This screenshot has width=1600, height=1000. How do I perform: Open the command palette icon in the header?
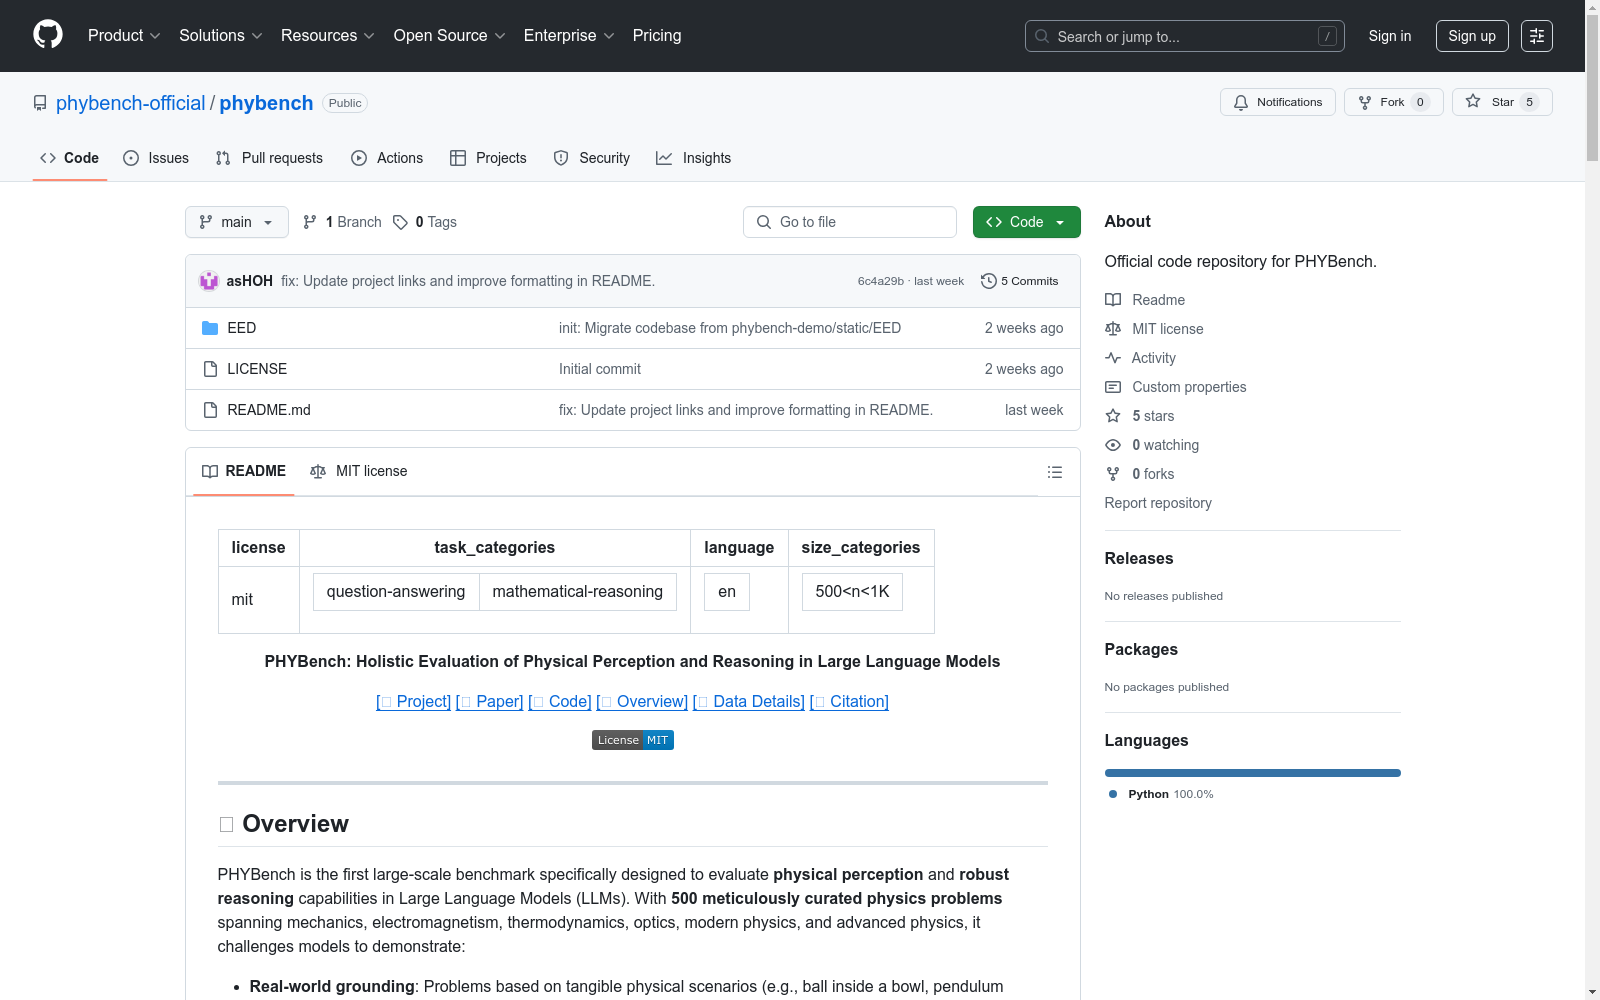1537,36
